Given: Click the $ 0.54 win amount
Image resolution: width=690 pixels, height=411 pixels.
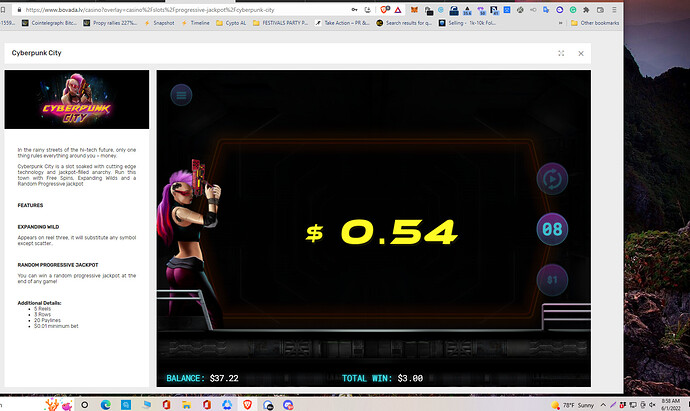Looking at the screenshot, I should click(382, 232).
